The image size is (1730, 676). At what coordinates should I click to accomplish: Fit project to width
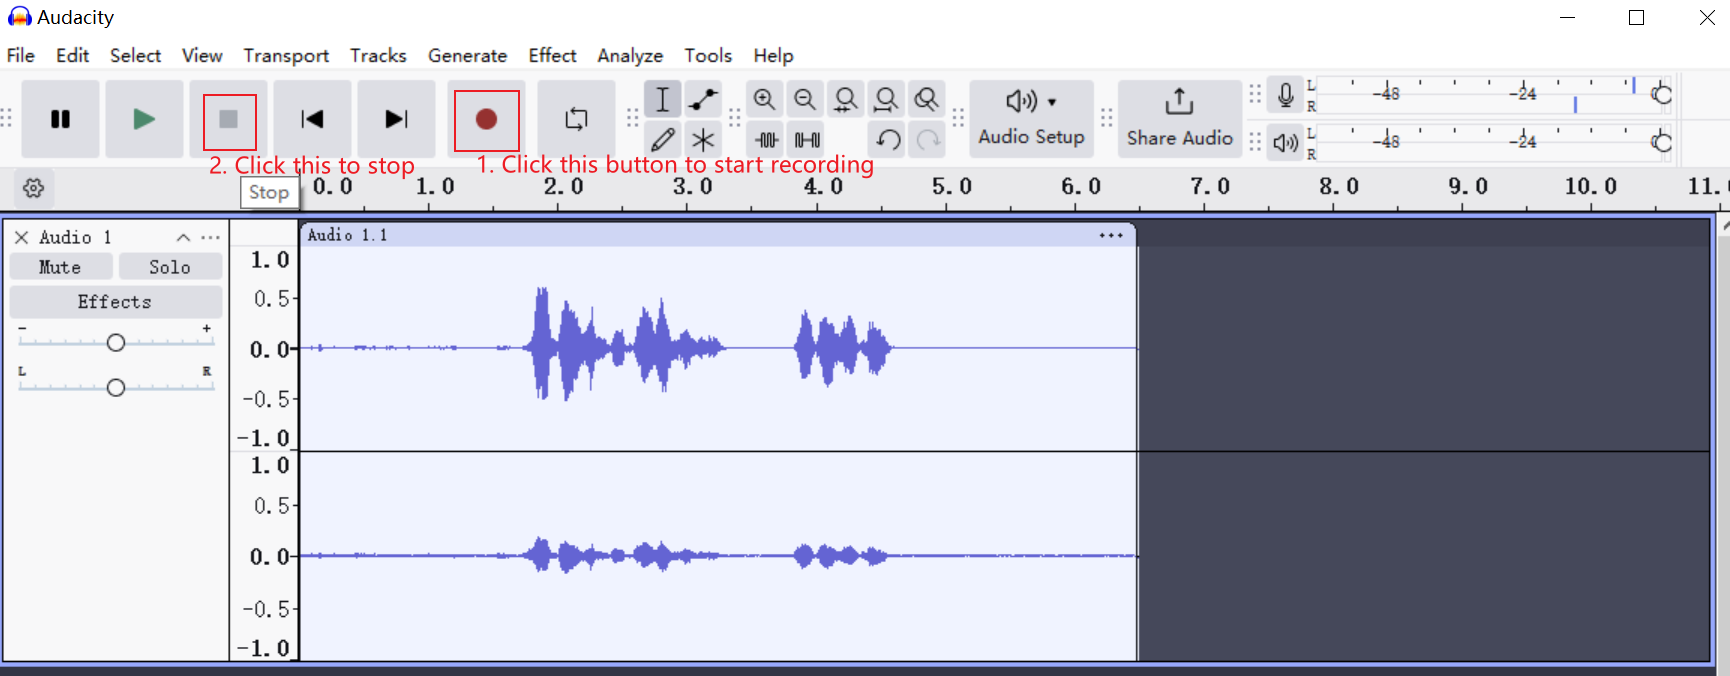coord(886,99)
